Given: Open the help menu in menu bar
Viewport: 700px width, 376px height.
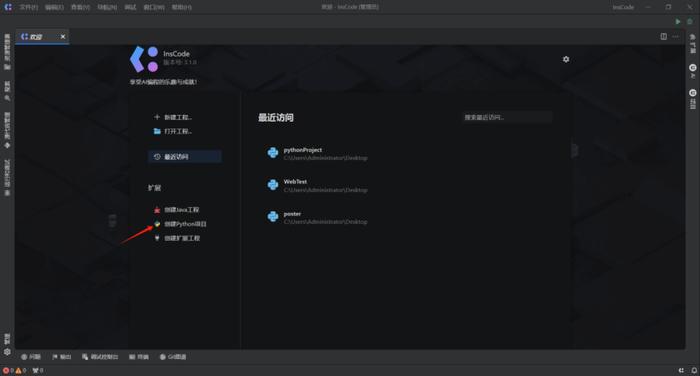Looking at the screenshot, I should point(182,7).
